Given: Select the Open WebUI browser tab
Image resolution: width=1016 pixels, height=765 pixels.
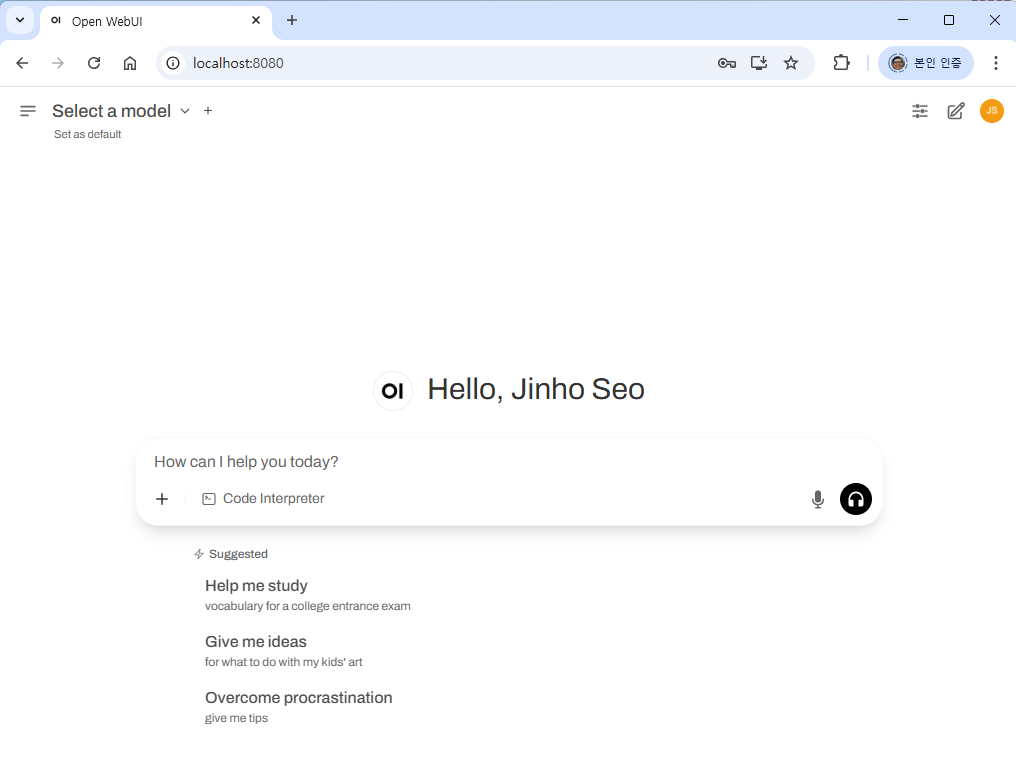Looking at the screenshot, I should (156, 21).
